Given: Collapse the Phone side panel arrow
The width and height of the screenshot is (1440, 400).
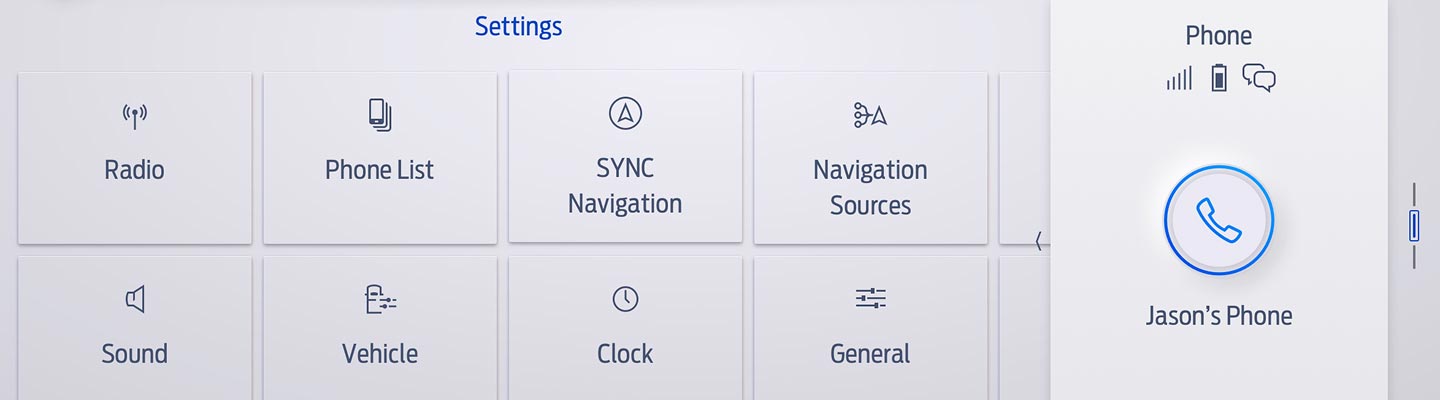Looking at the screenshot, I should pyautogui.click(x=1039, y=241).
